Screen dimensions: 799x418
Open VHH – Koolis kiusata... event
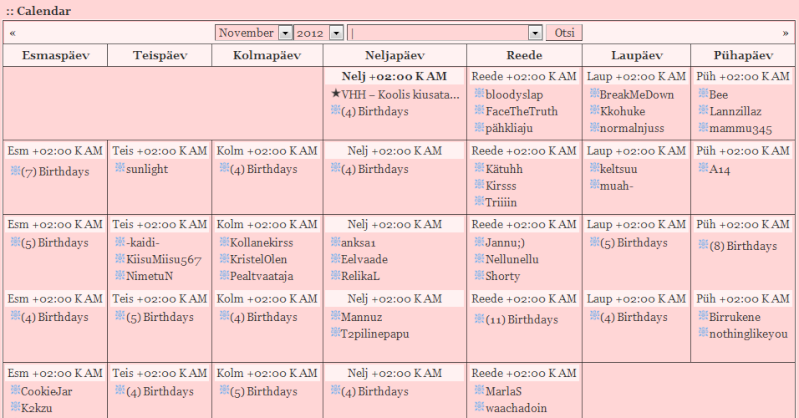(400, 95)
